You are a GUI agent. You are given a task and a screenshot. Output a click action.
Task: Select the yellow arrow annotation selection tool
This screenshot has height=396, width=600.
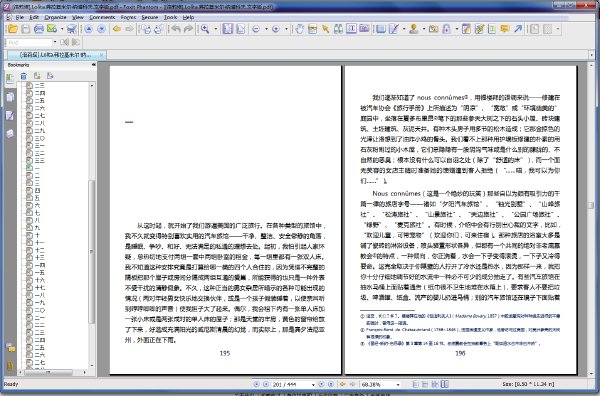click(x=326, y=29)
